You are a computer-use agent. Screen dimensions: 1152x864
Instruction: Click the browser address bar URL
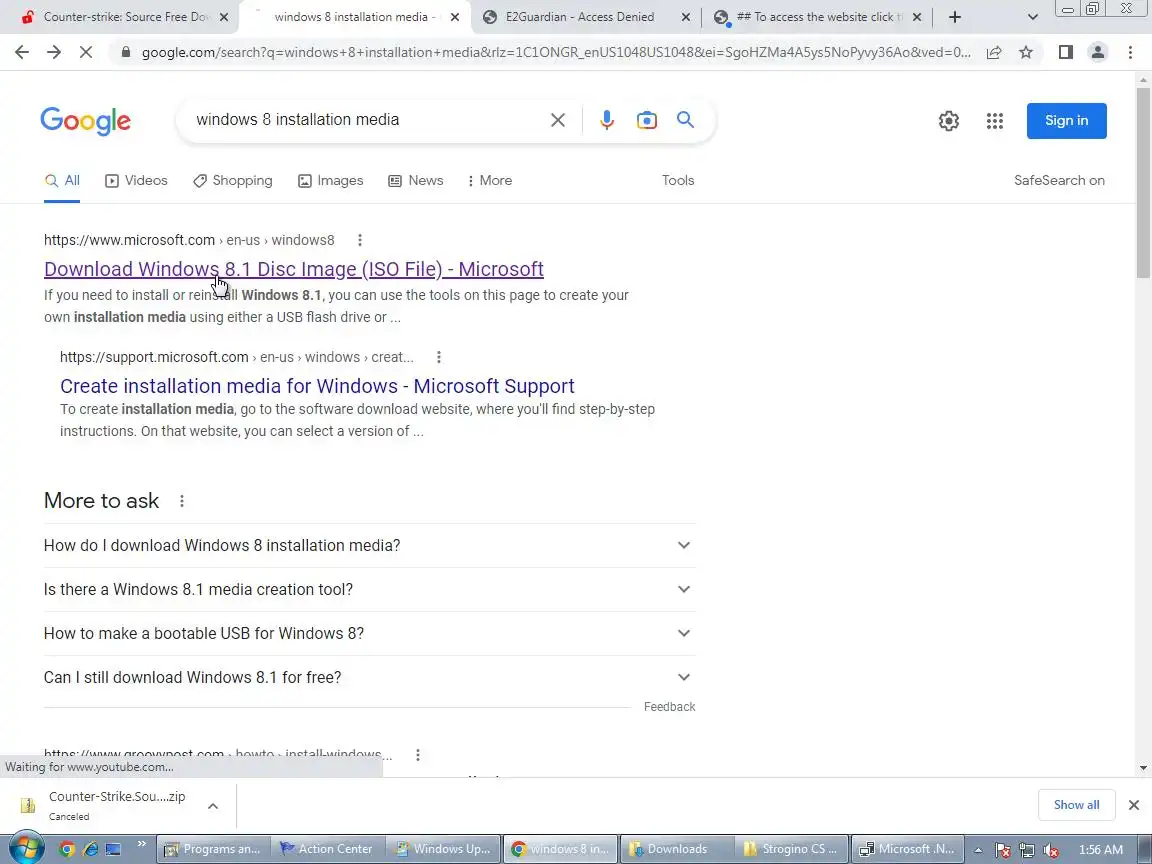click(x=555, y=52)
